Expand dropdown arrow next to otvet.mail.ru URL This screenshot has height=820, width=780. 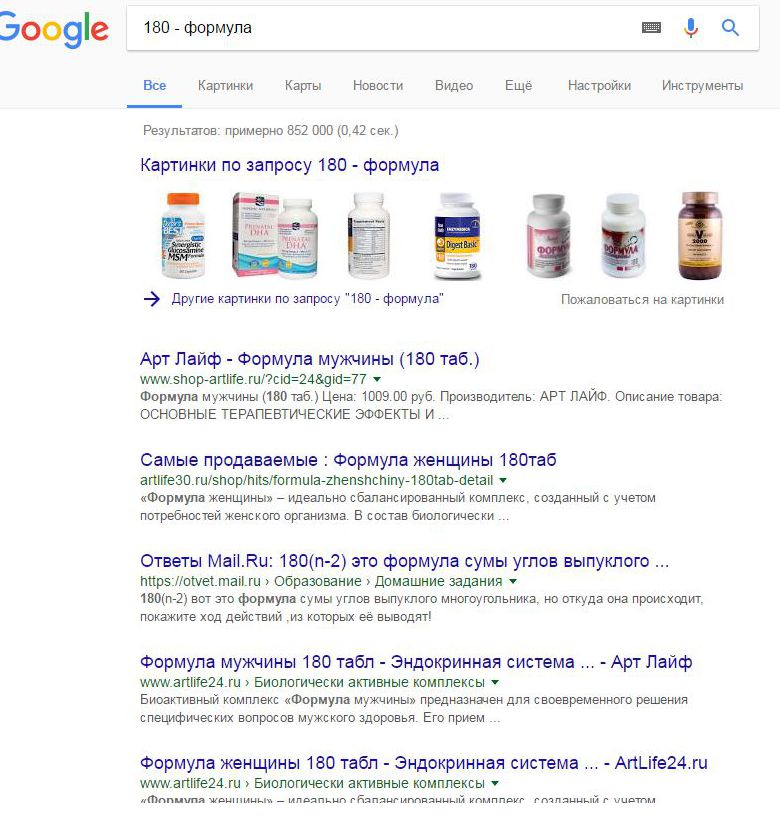(x=513, y=581)
